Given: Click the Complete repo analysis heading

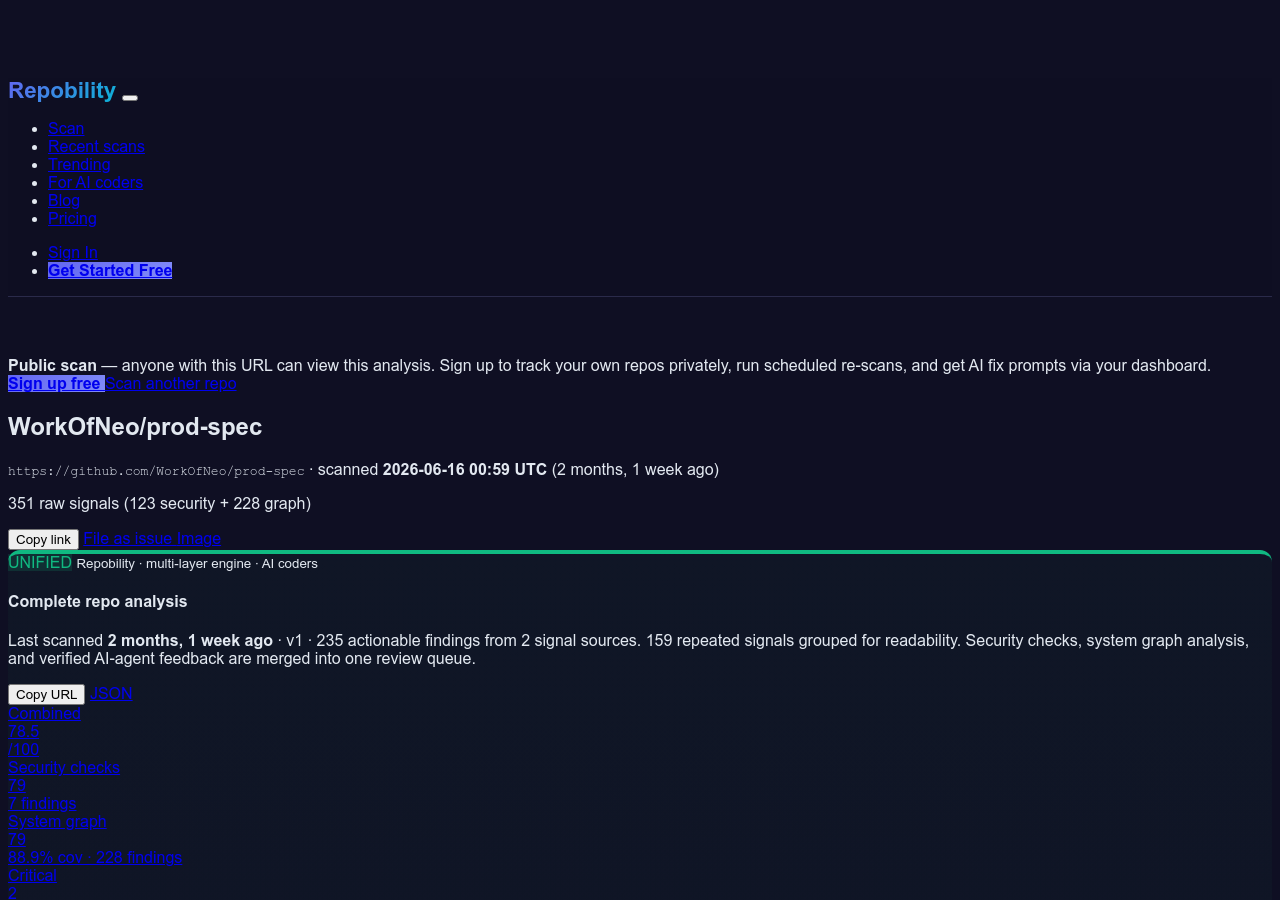Looking at the screenshot, I should (x=98, y=601).
